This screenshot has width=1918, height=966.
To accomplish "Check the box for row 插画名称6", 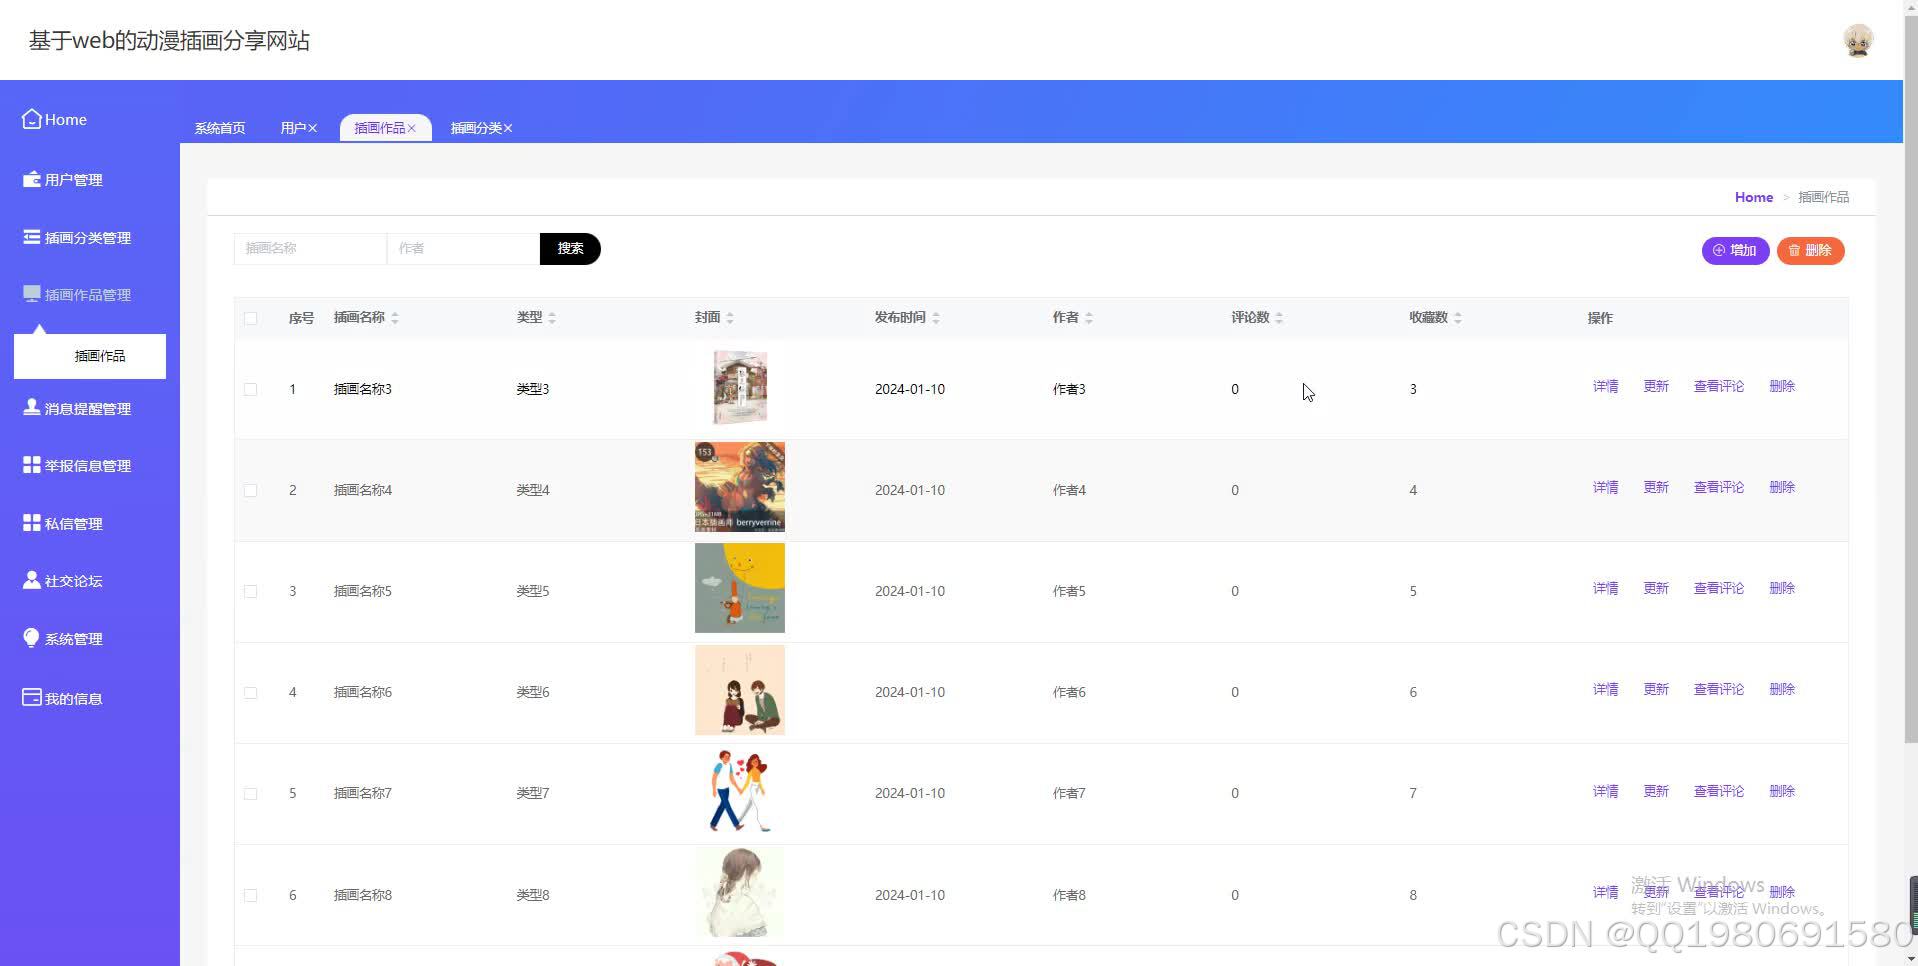I will coord(250,692).
